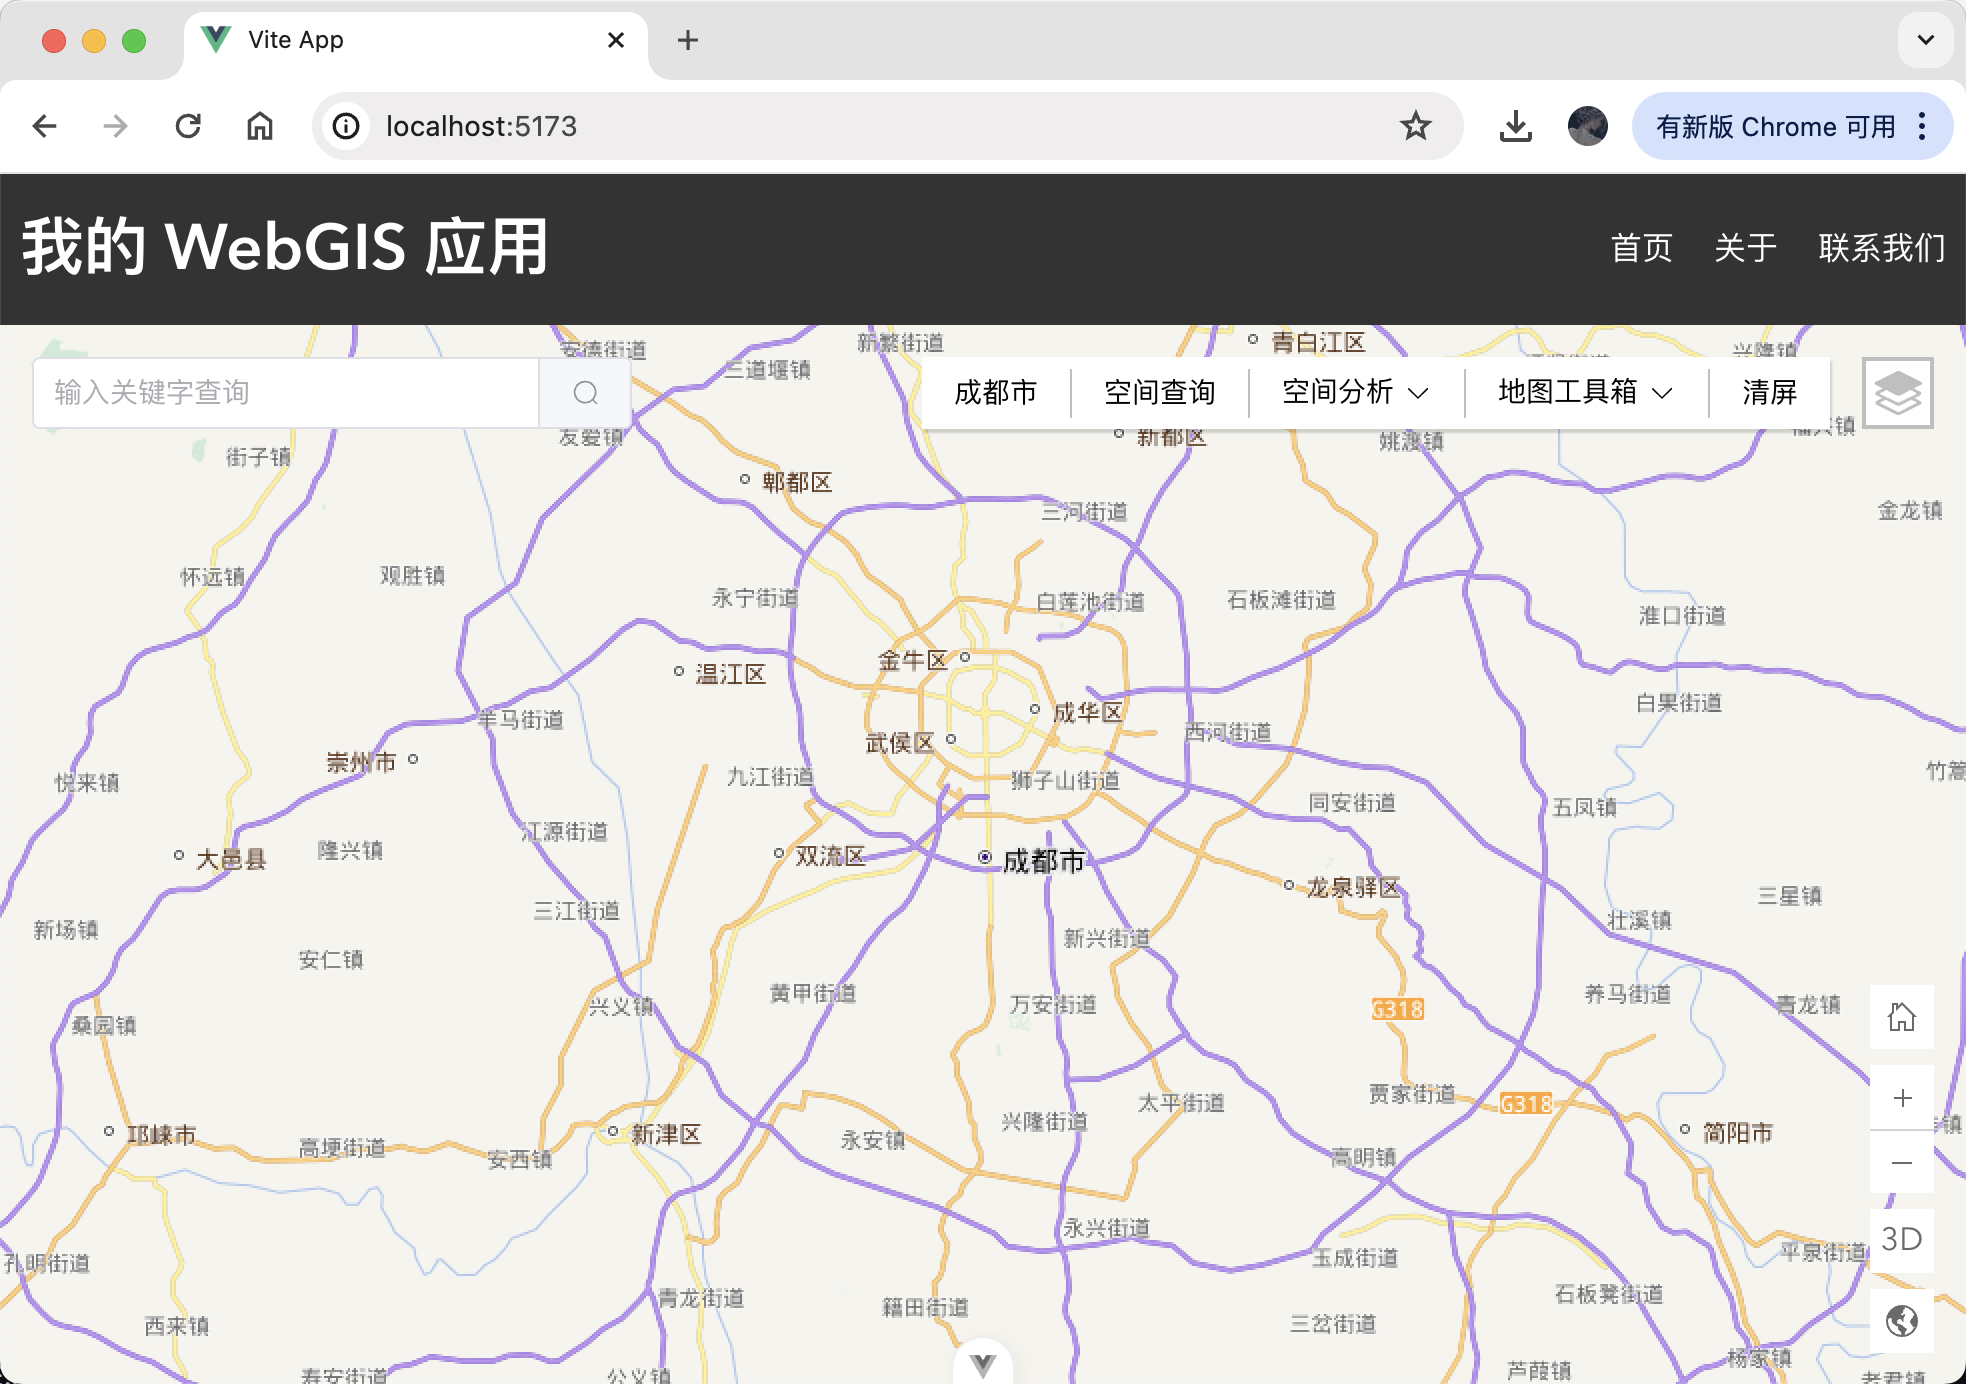Click the 温江区 map label
The width and height of the screenshot is (1966, 1384).
(731, 674)
